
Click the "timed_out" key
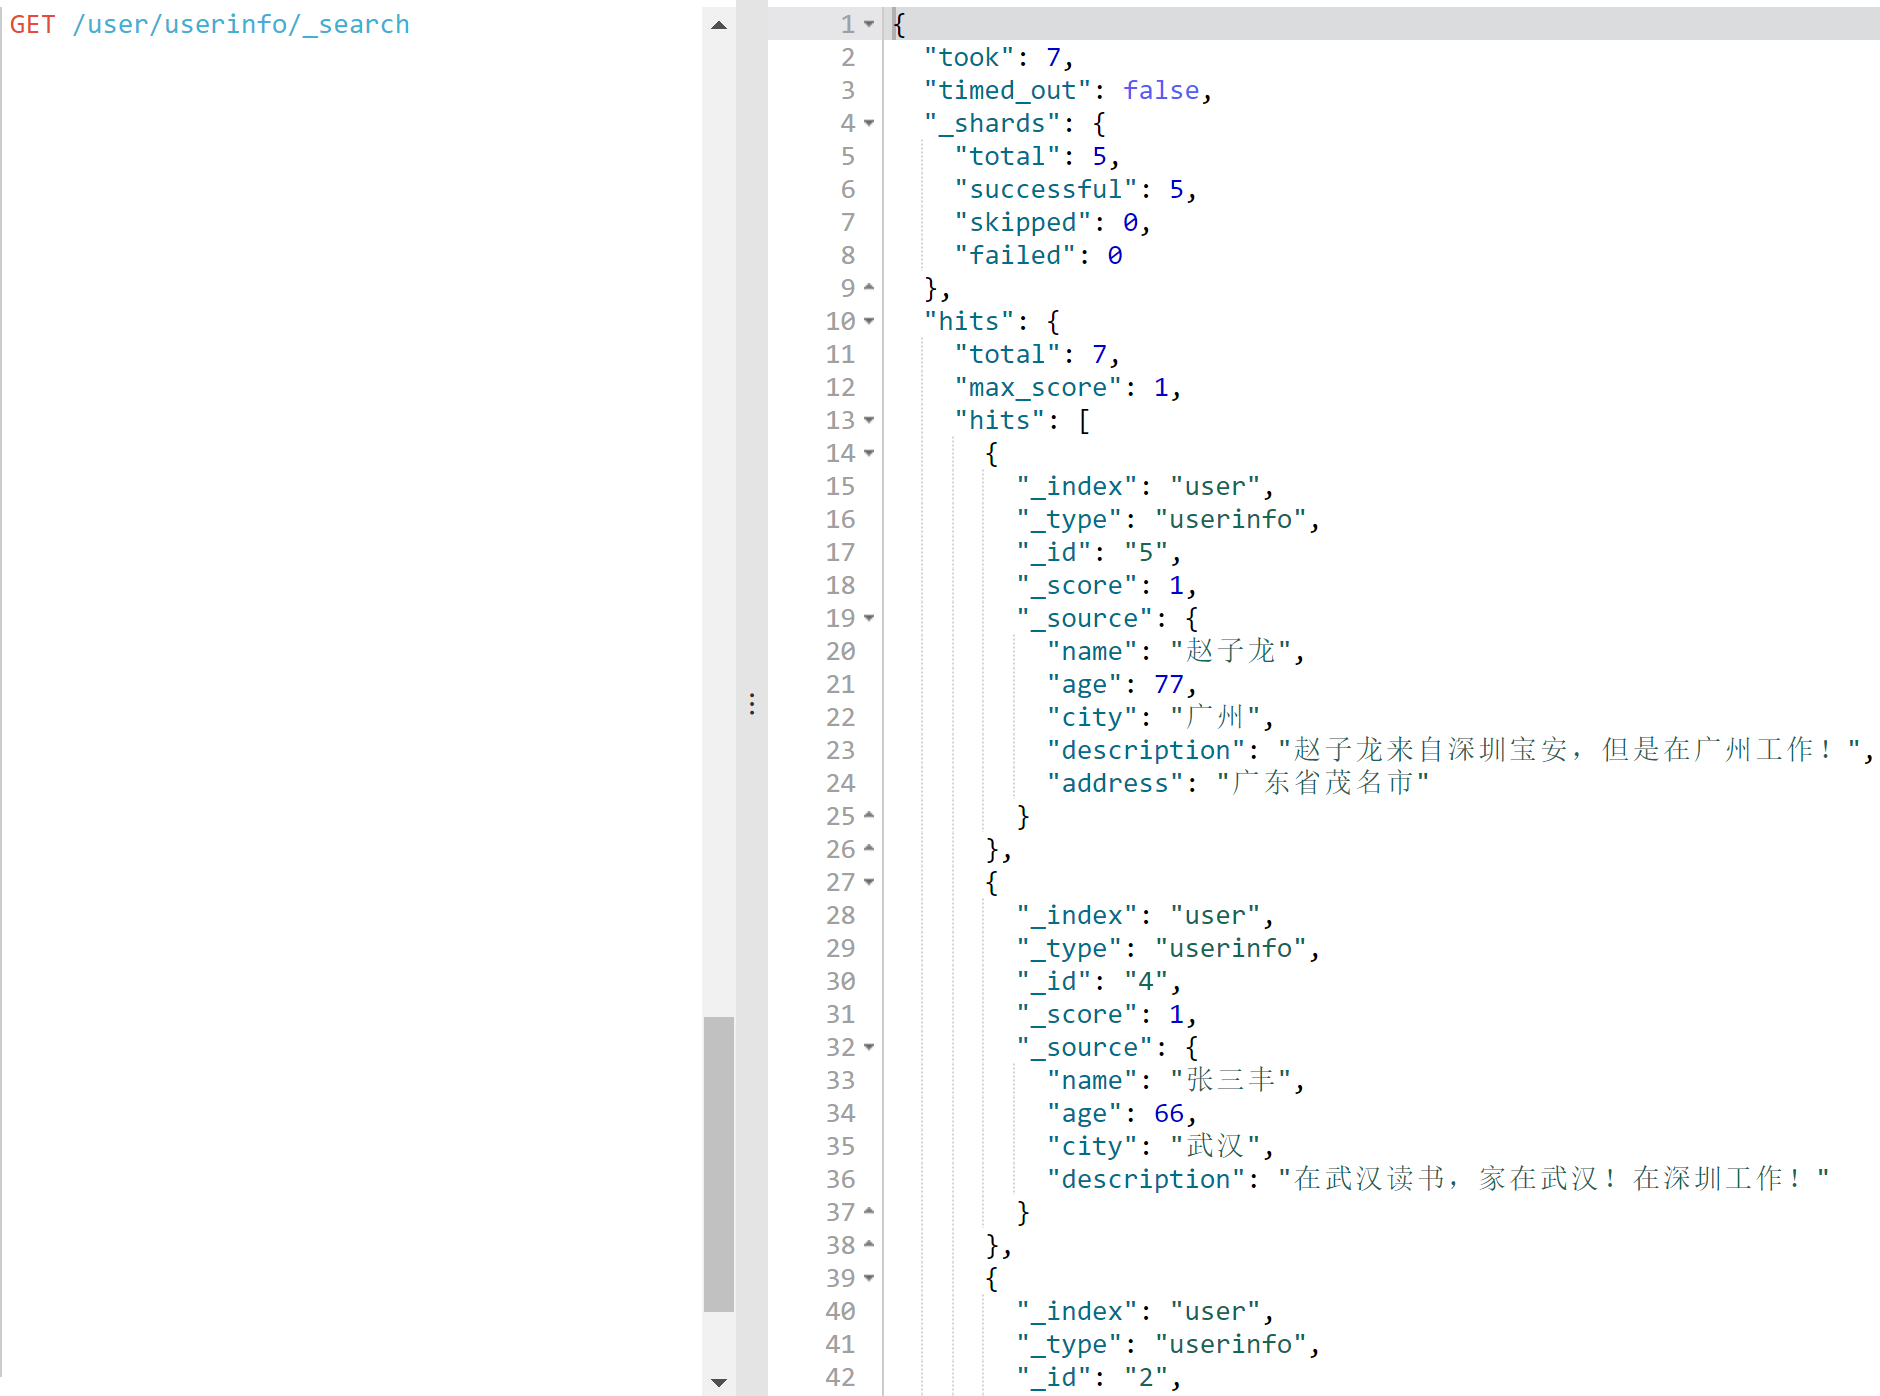click(x=1008, y=91)
